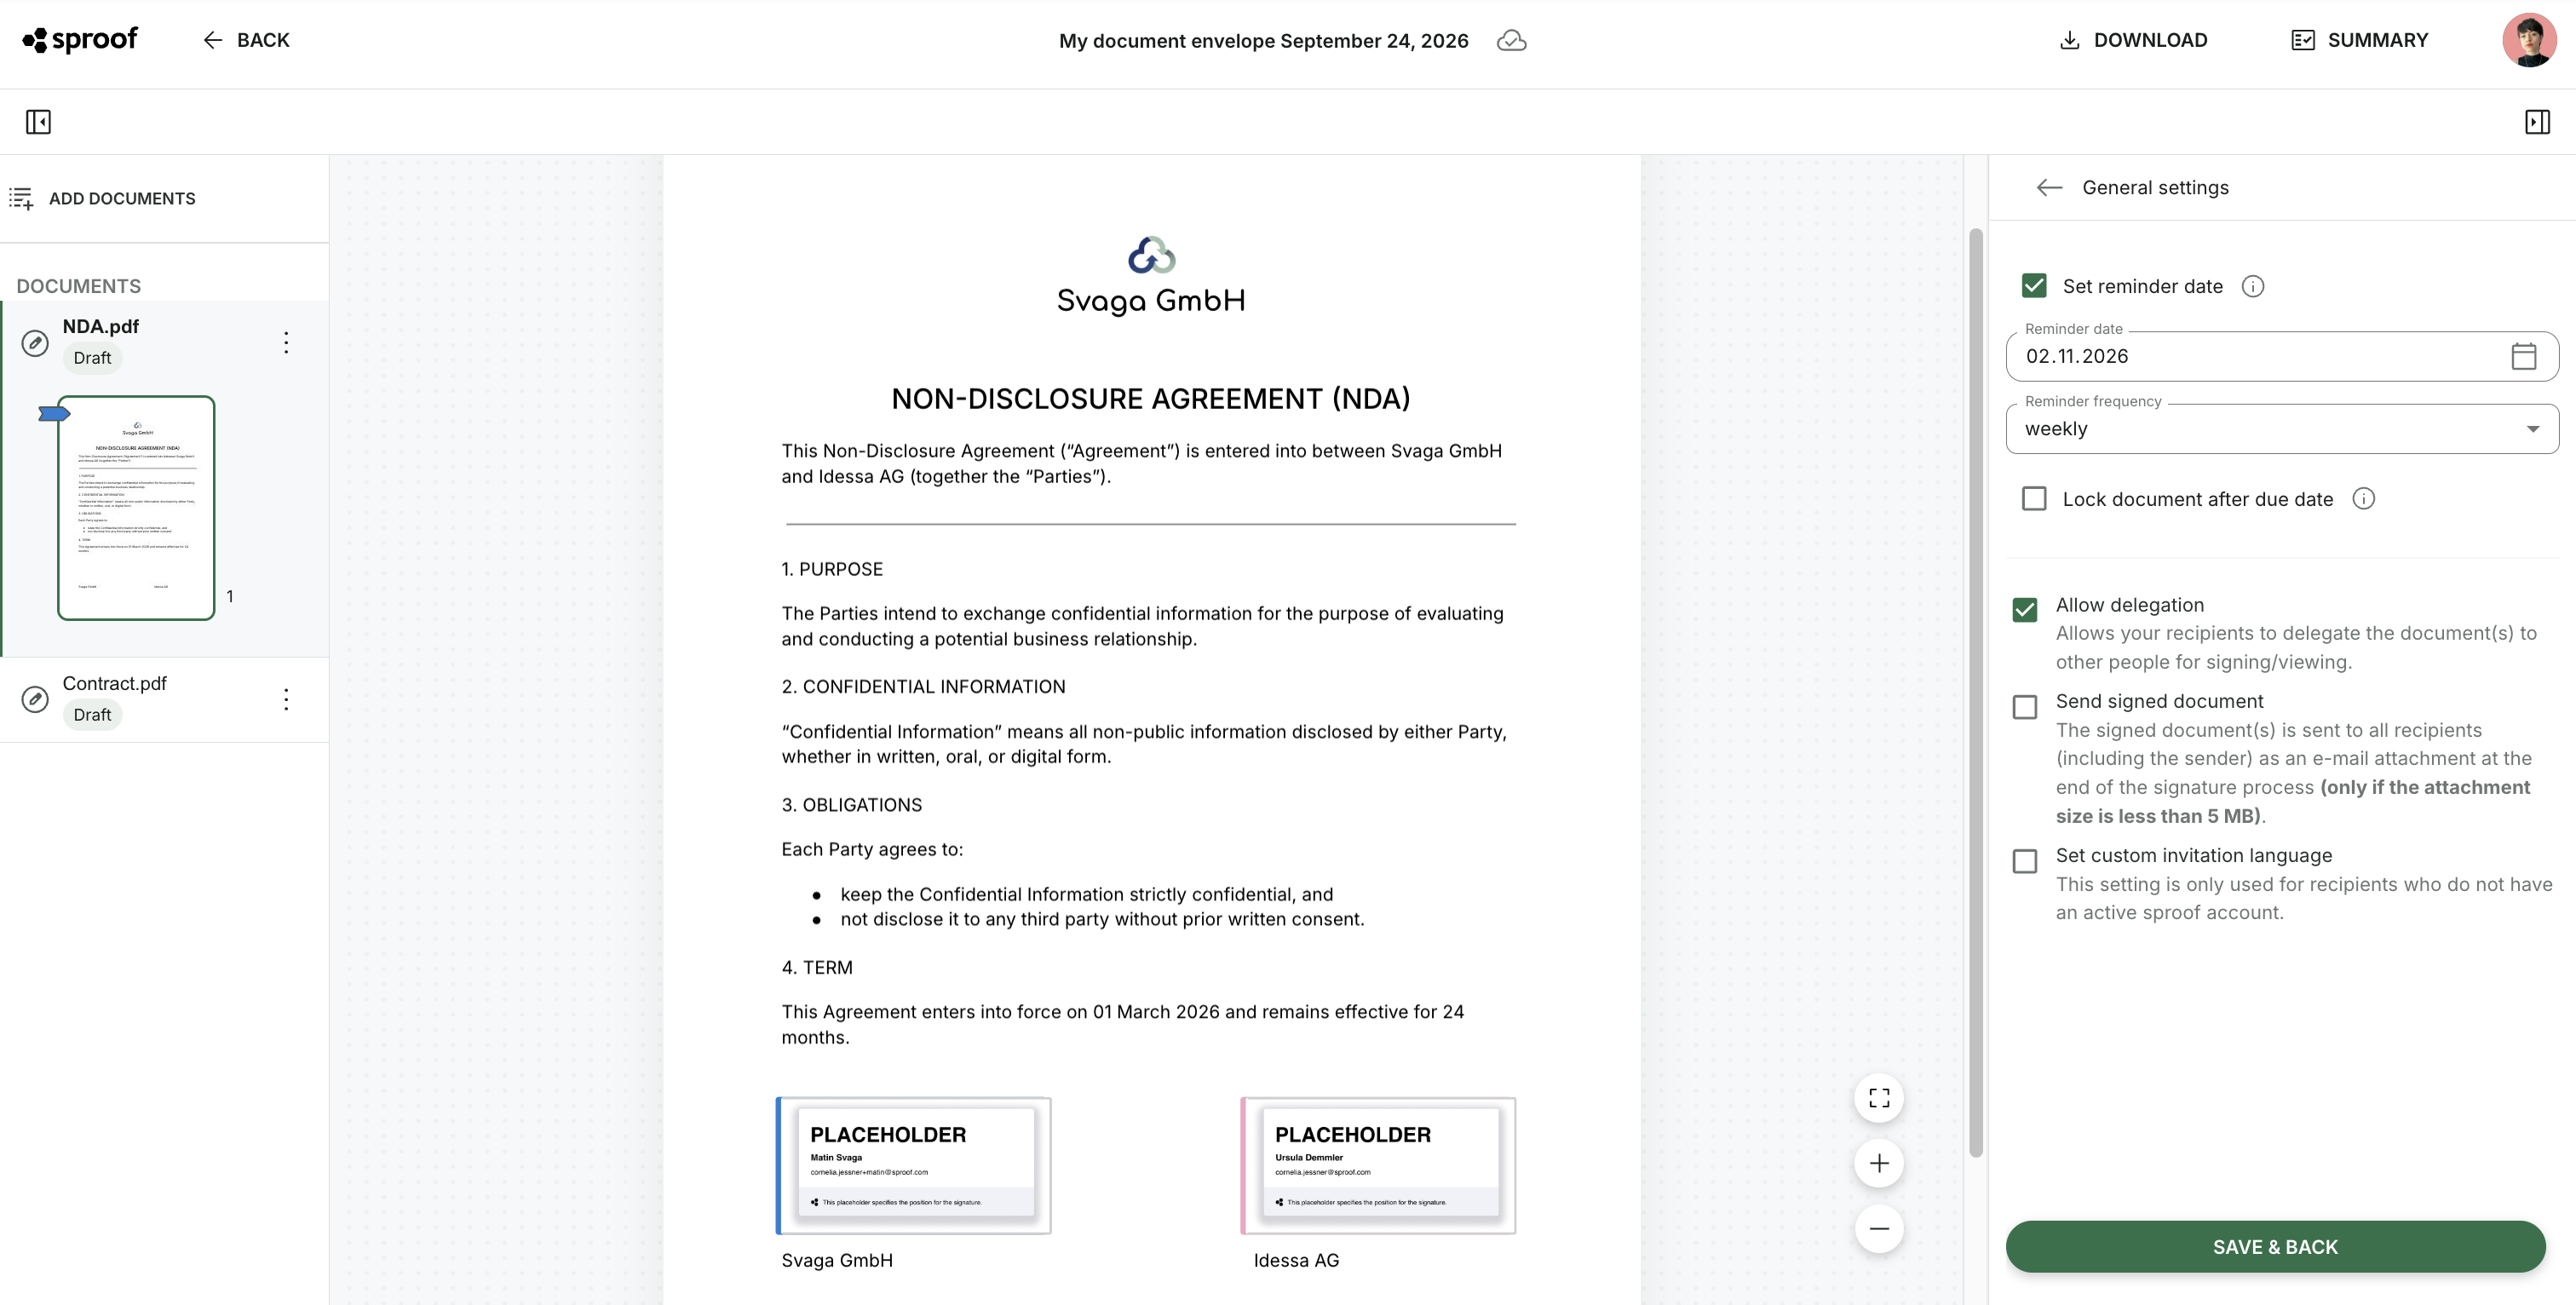Zoom in on the document with plus
Image resolution: width=2576 pixels, height=1305 pixels.
click(1878, 1163)
